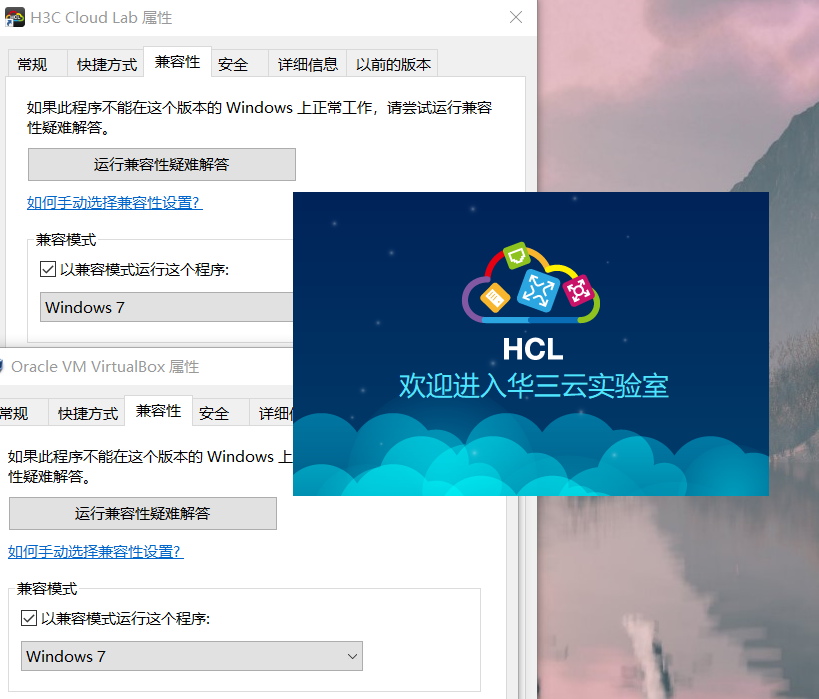819x699 pixels.
Task: Run compatibility troubleshooter in VirtualBox properties window
Action: pos(143,514)
